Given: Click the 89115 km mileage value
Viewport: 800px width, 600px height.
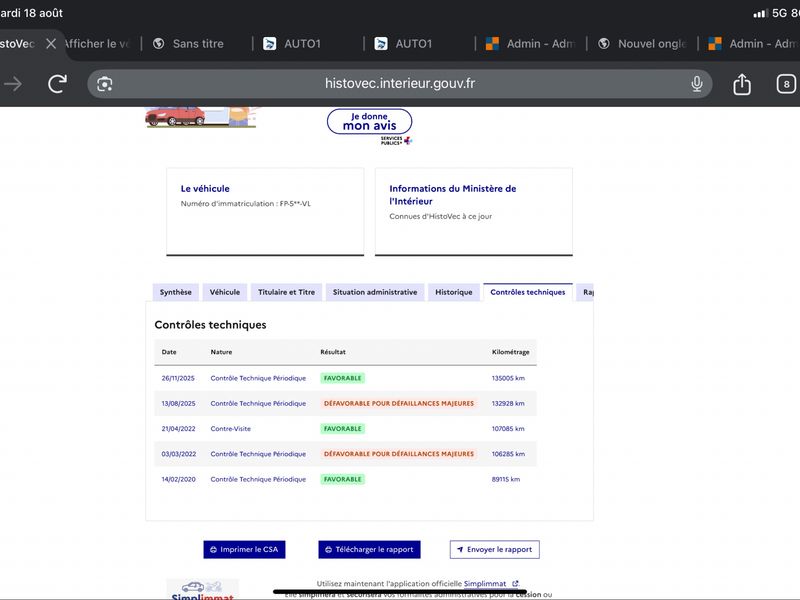Looking at the screenshot, I should (506, 479).
